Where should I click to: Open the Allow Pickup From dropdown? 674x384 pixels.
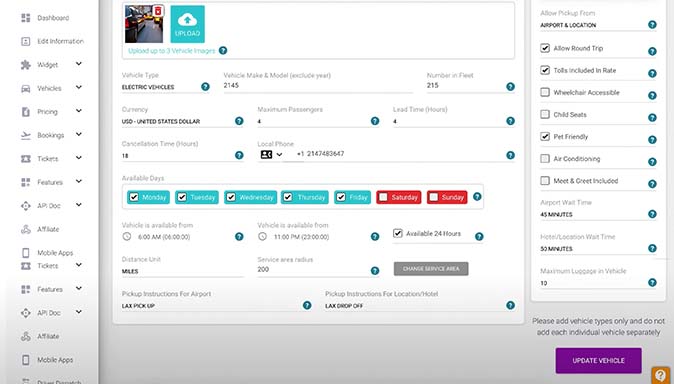[x=593, y=25]
